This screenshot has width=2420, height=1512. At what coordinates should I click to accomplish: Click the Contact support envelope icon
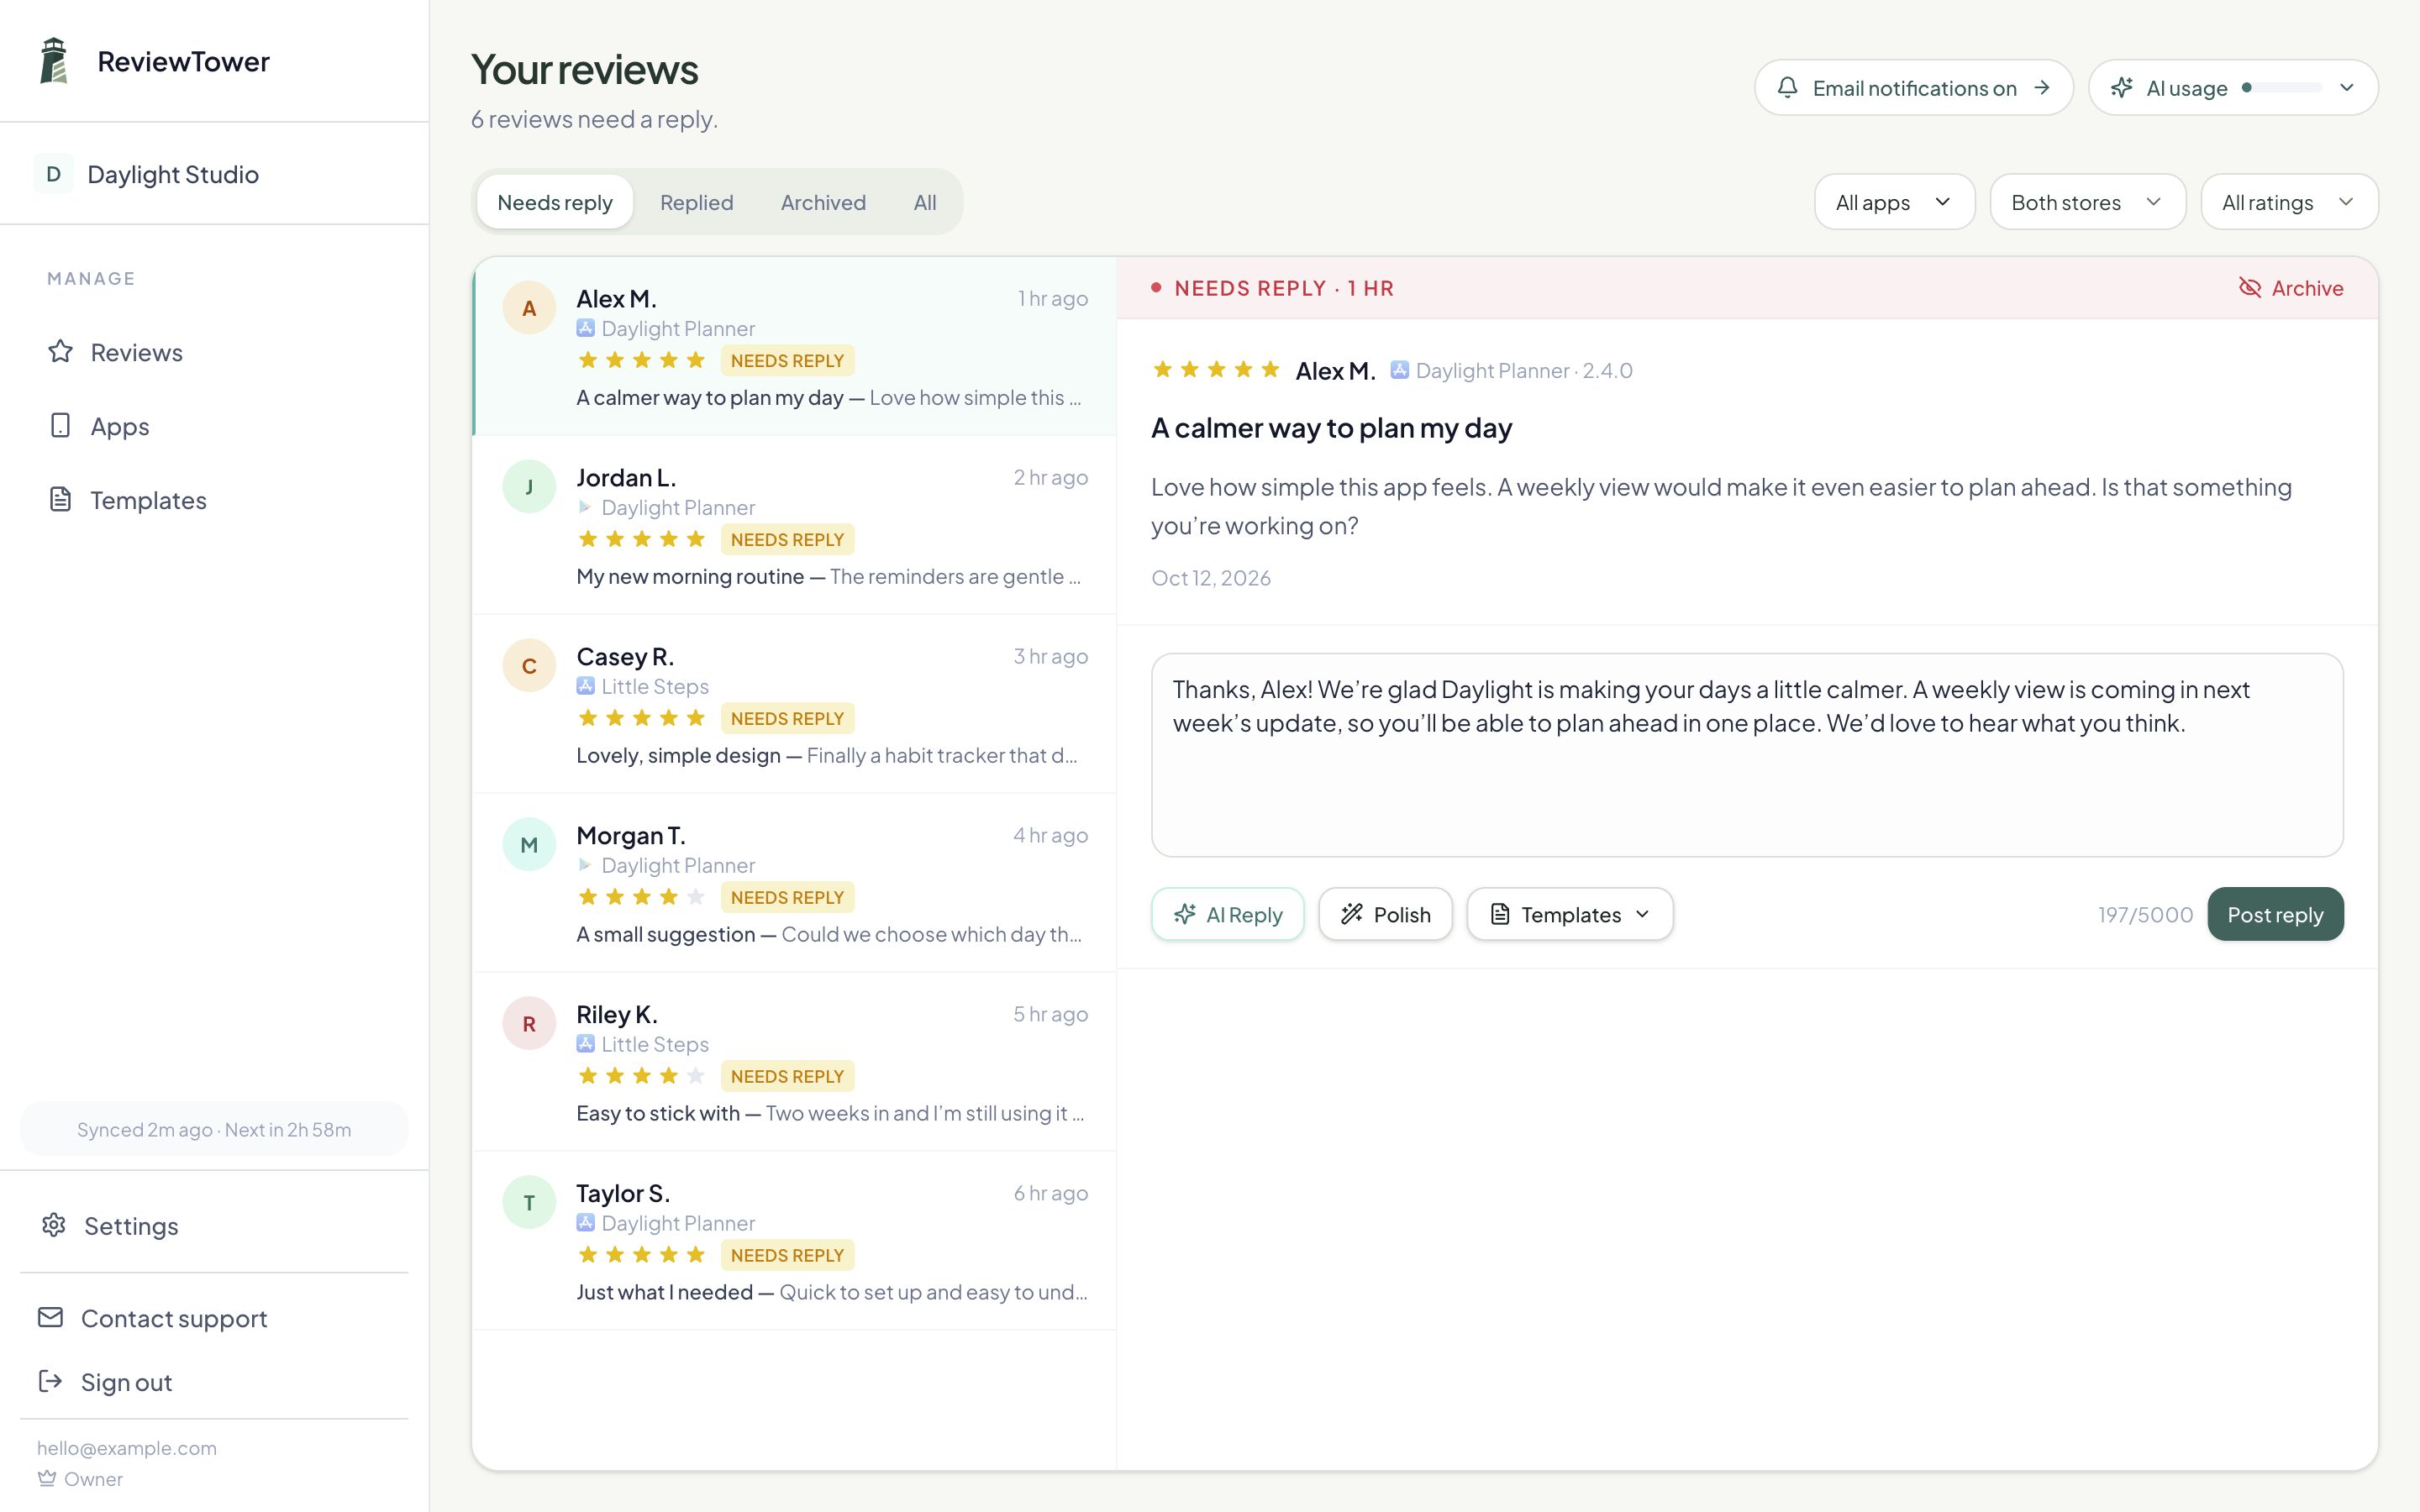(x=50, y=1318)
